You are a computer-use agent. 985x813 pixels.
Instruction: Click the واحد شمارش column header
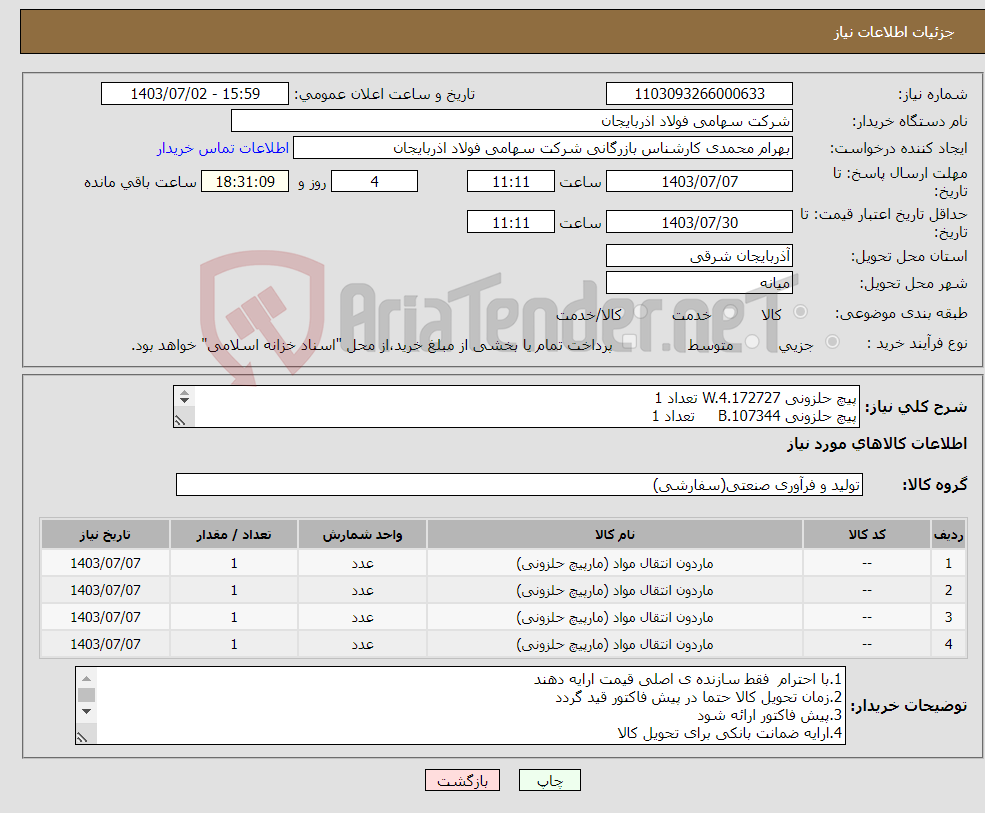pos(362,535)
